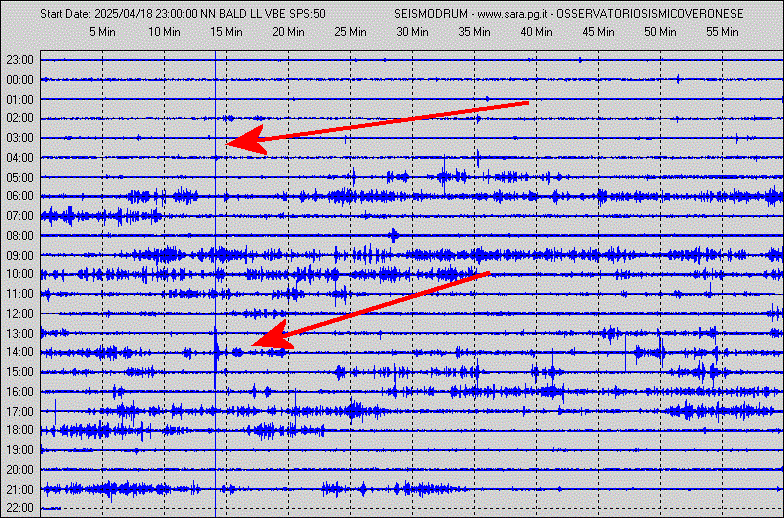
Task: Select the 04:00 hour trace label
Action: pyautogui.click(x=20, y=158)
